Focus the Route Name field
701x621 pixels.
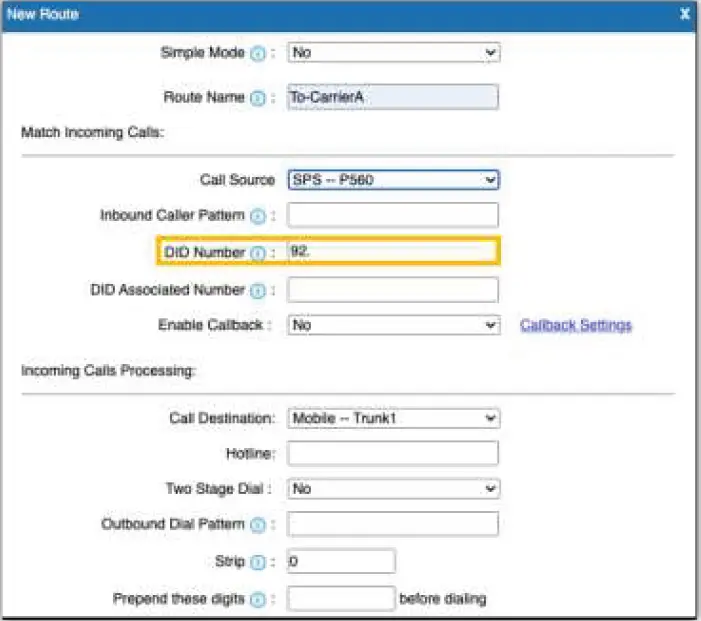pyautogui.click(x=393, y=97)
